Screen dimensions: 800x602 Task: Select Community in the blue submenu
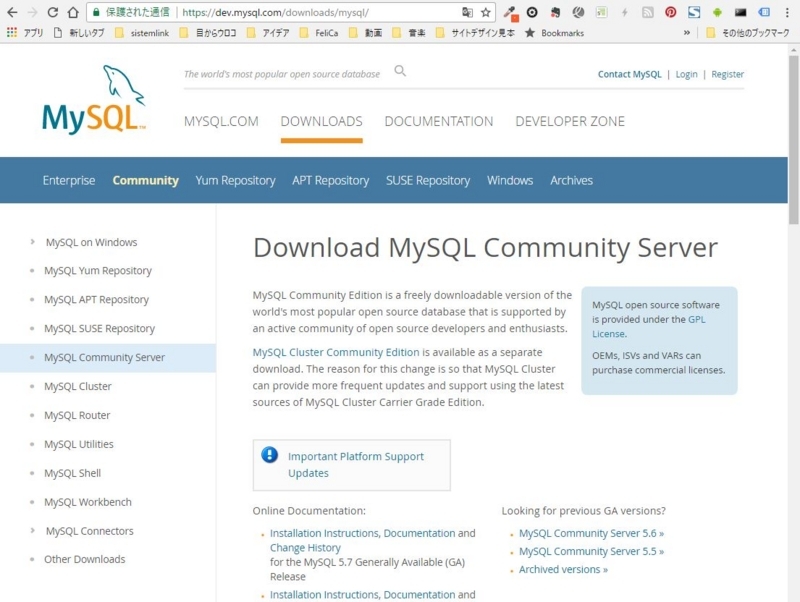[145, 181]
